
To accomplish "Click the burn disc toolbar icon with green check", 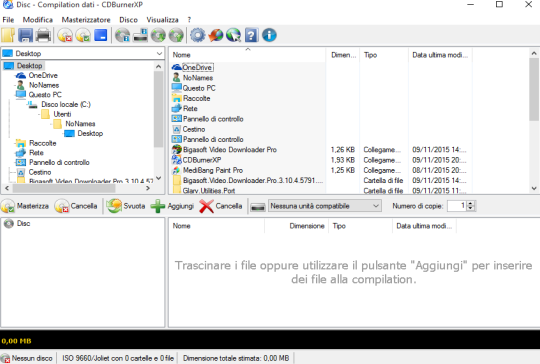I will coord(83,35).
